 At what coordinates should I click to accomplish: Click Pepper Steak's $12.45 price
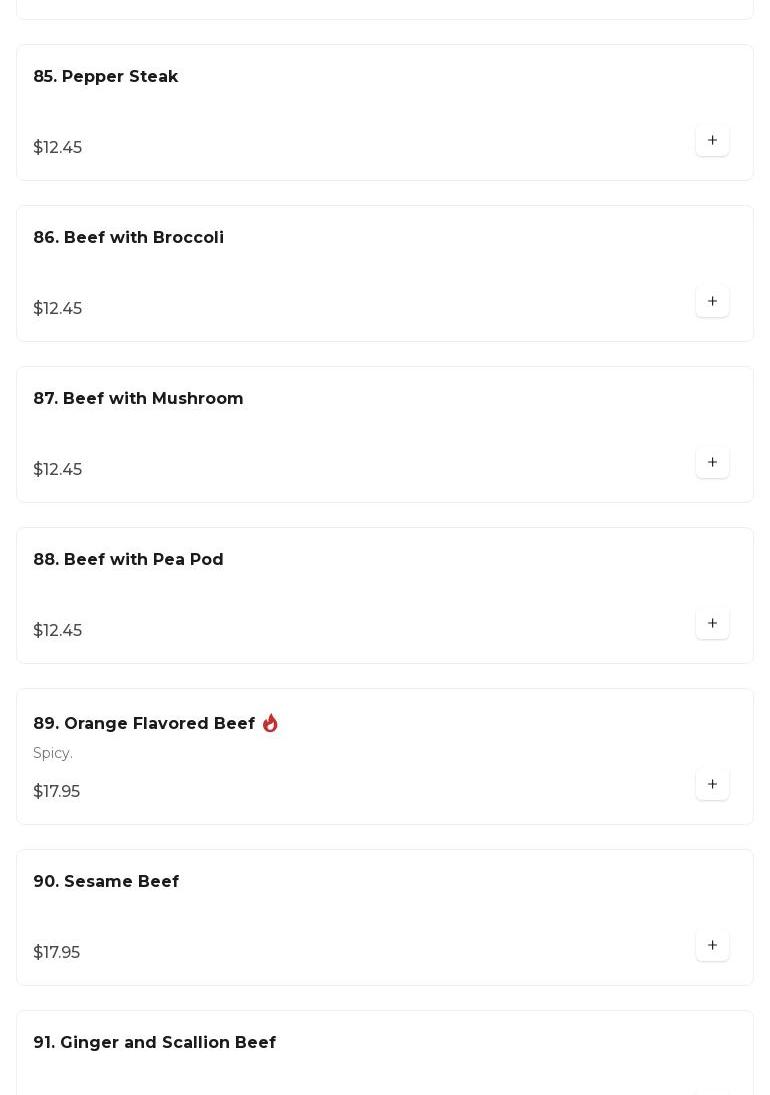tap(58, 148)
